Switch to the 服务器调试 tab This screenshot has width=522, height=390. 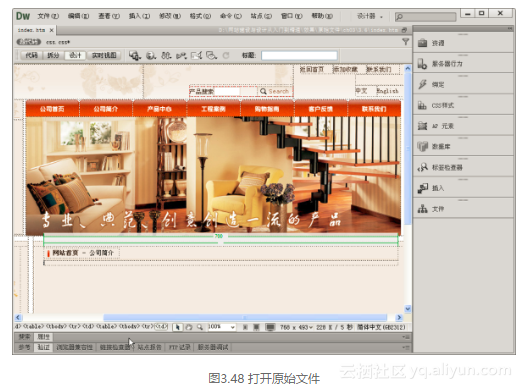click(213, 347)
